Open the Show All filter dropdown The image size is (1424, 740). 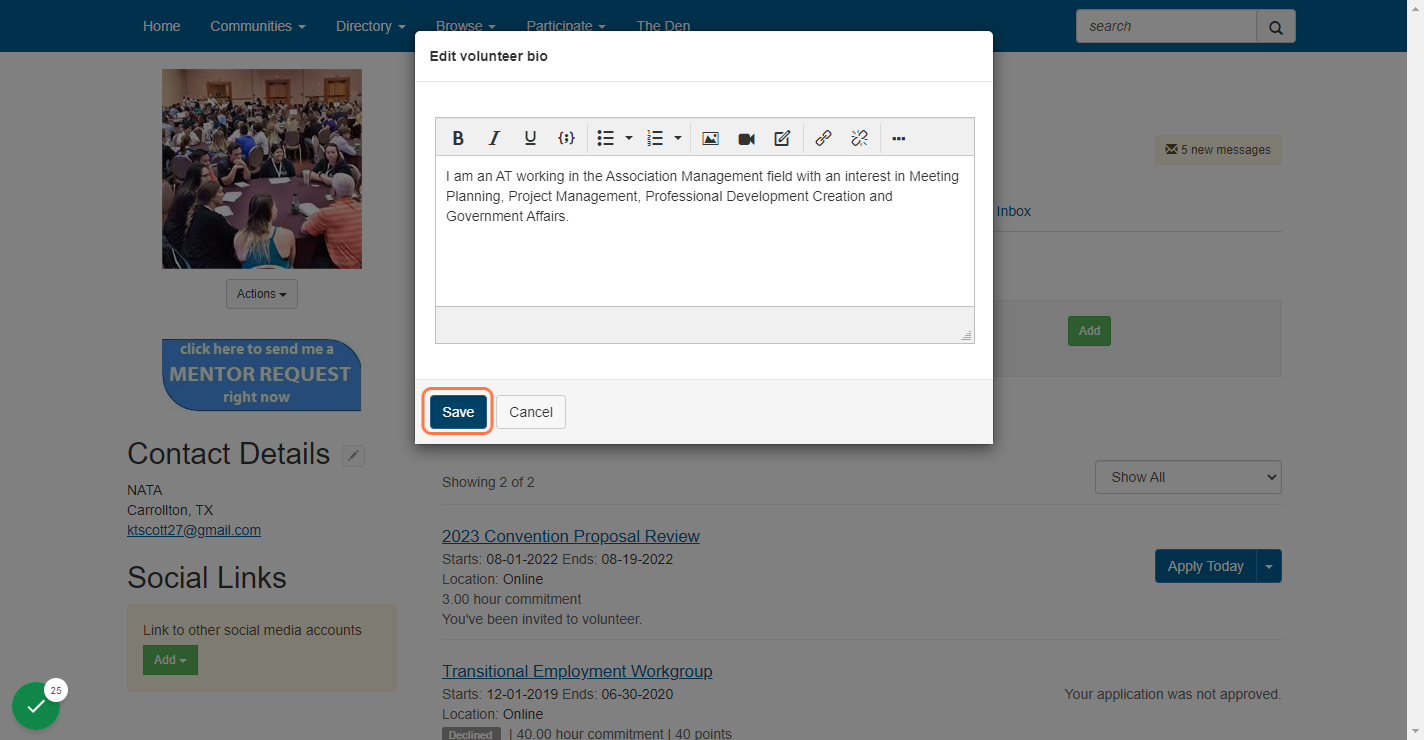[x=1188, y=477]
